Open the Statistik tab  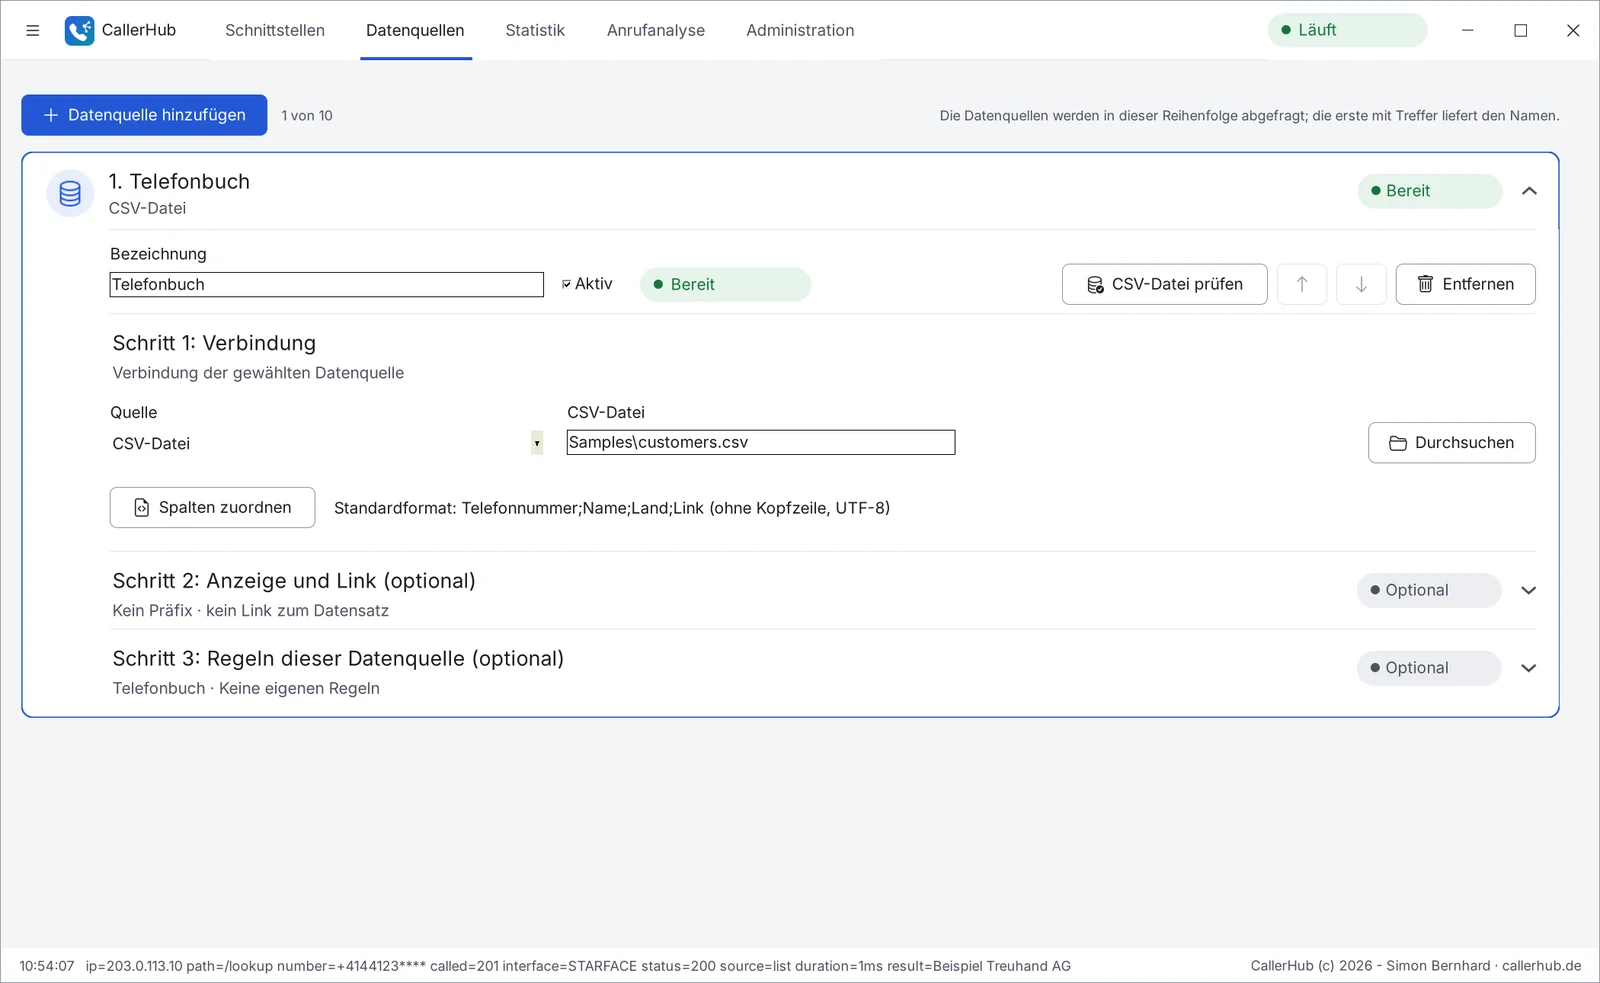(x=535, y=30)
